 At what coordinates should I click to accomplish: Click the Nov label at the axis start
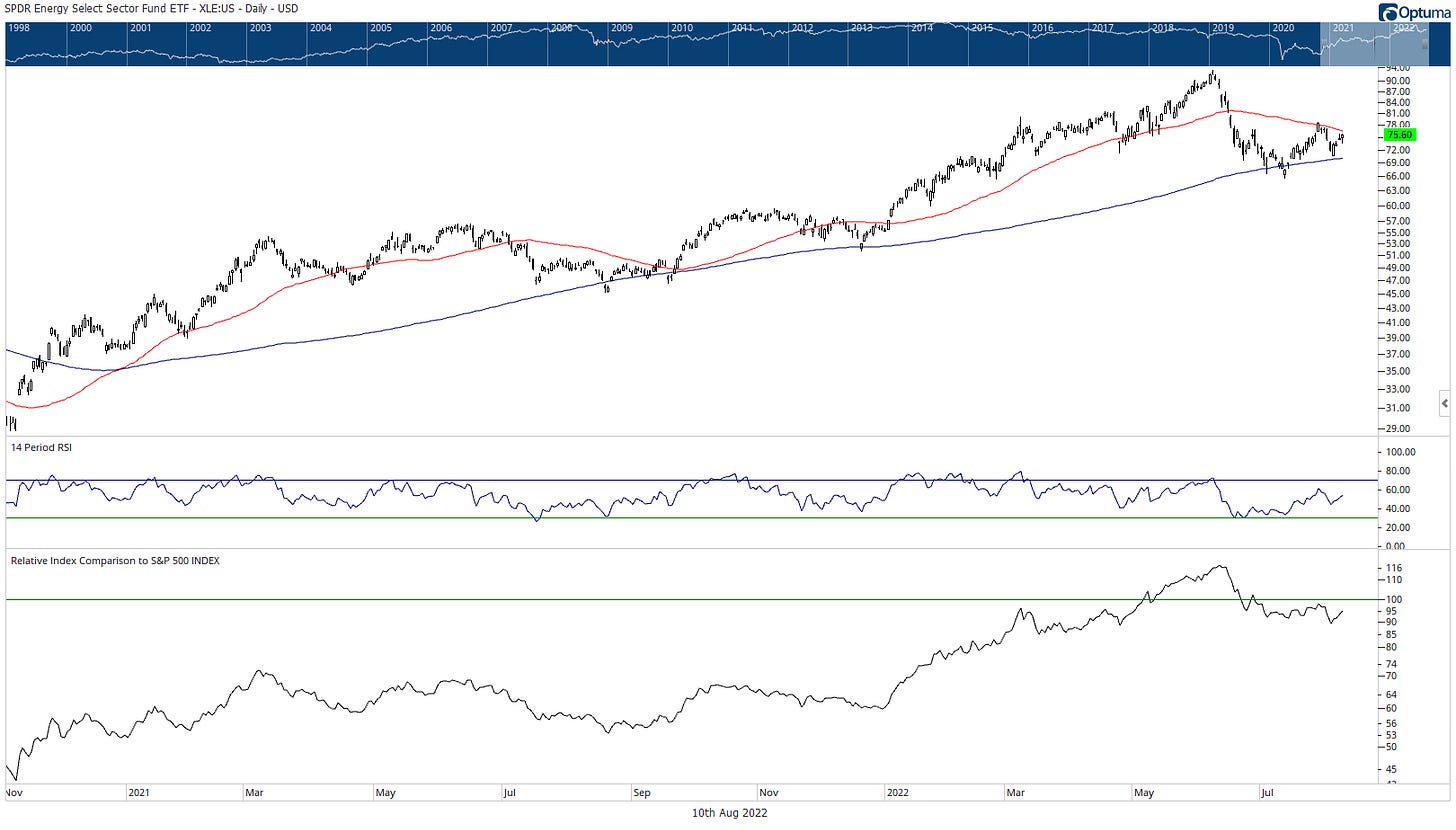tap(15, 793)
